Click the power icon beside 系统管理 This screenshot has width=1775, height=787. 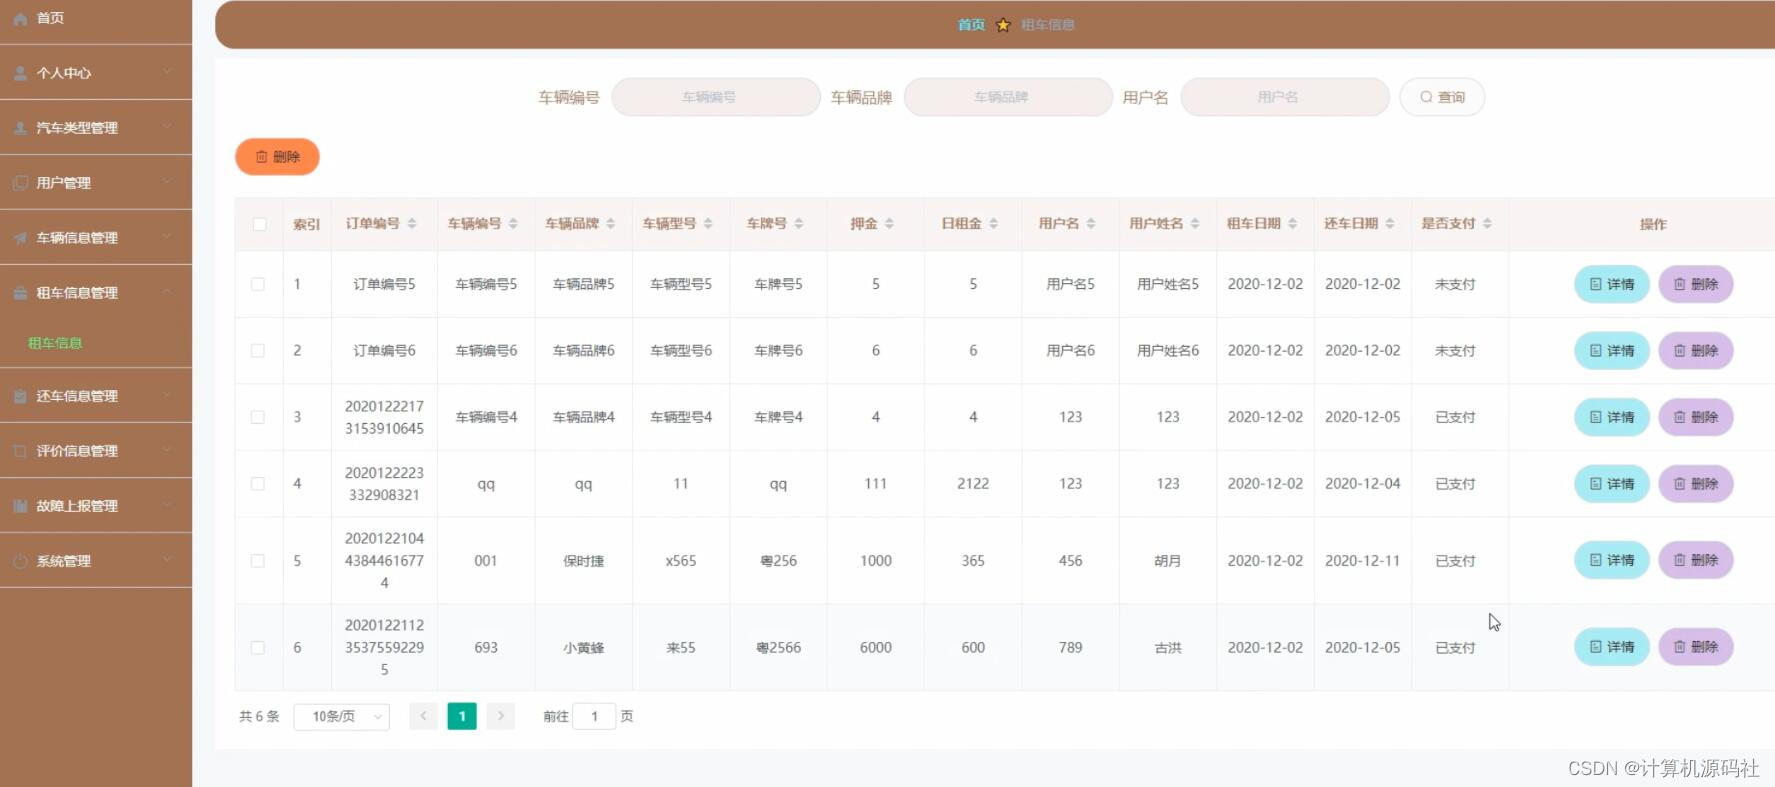(x=20, y=561)
